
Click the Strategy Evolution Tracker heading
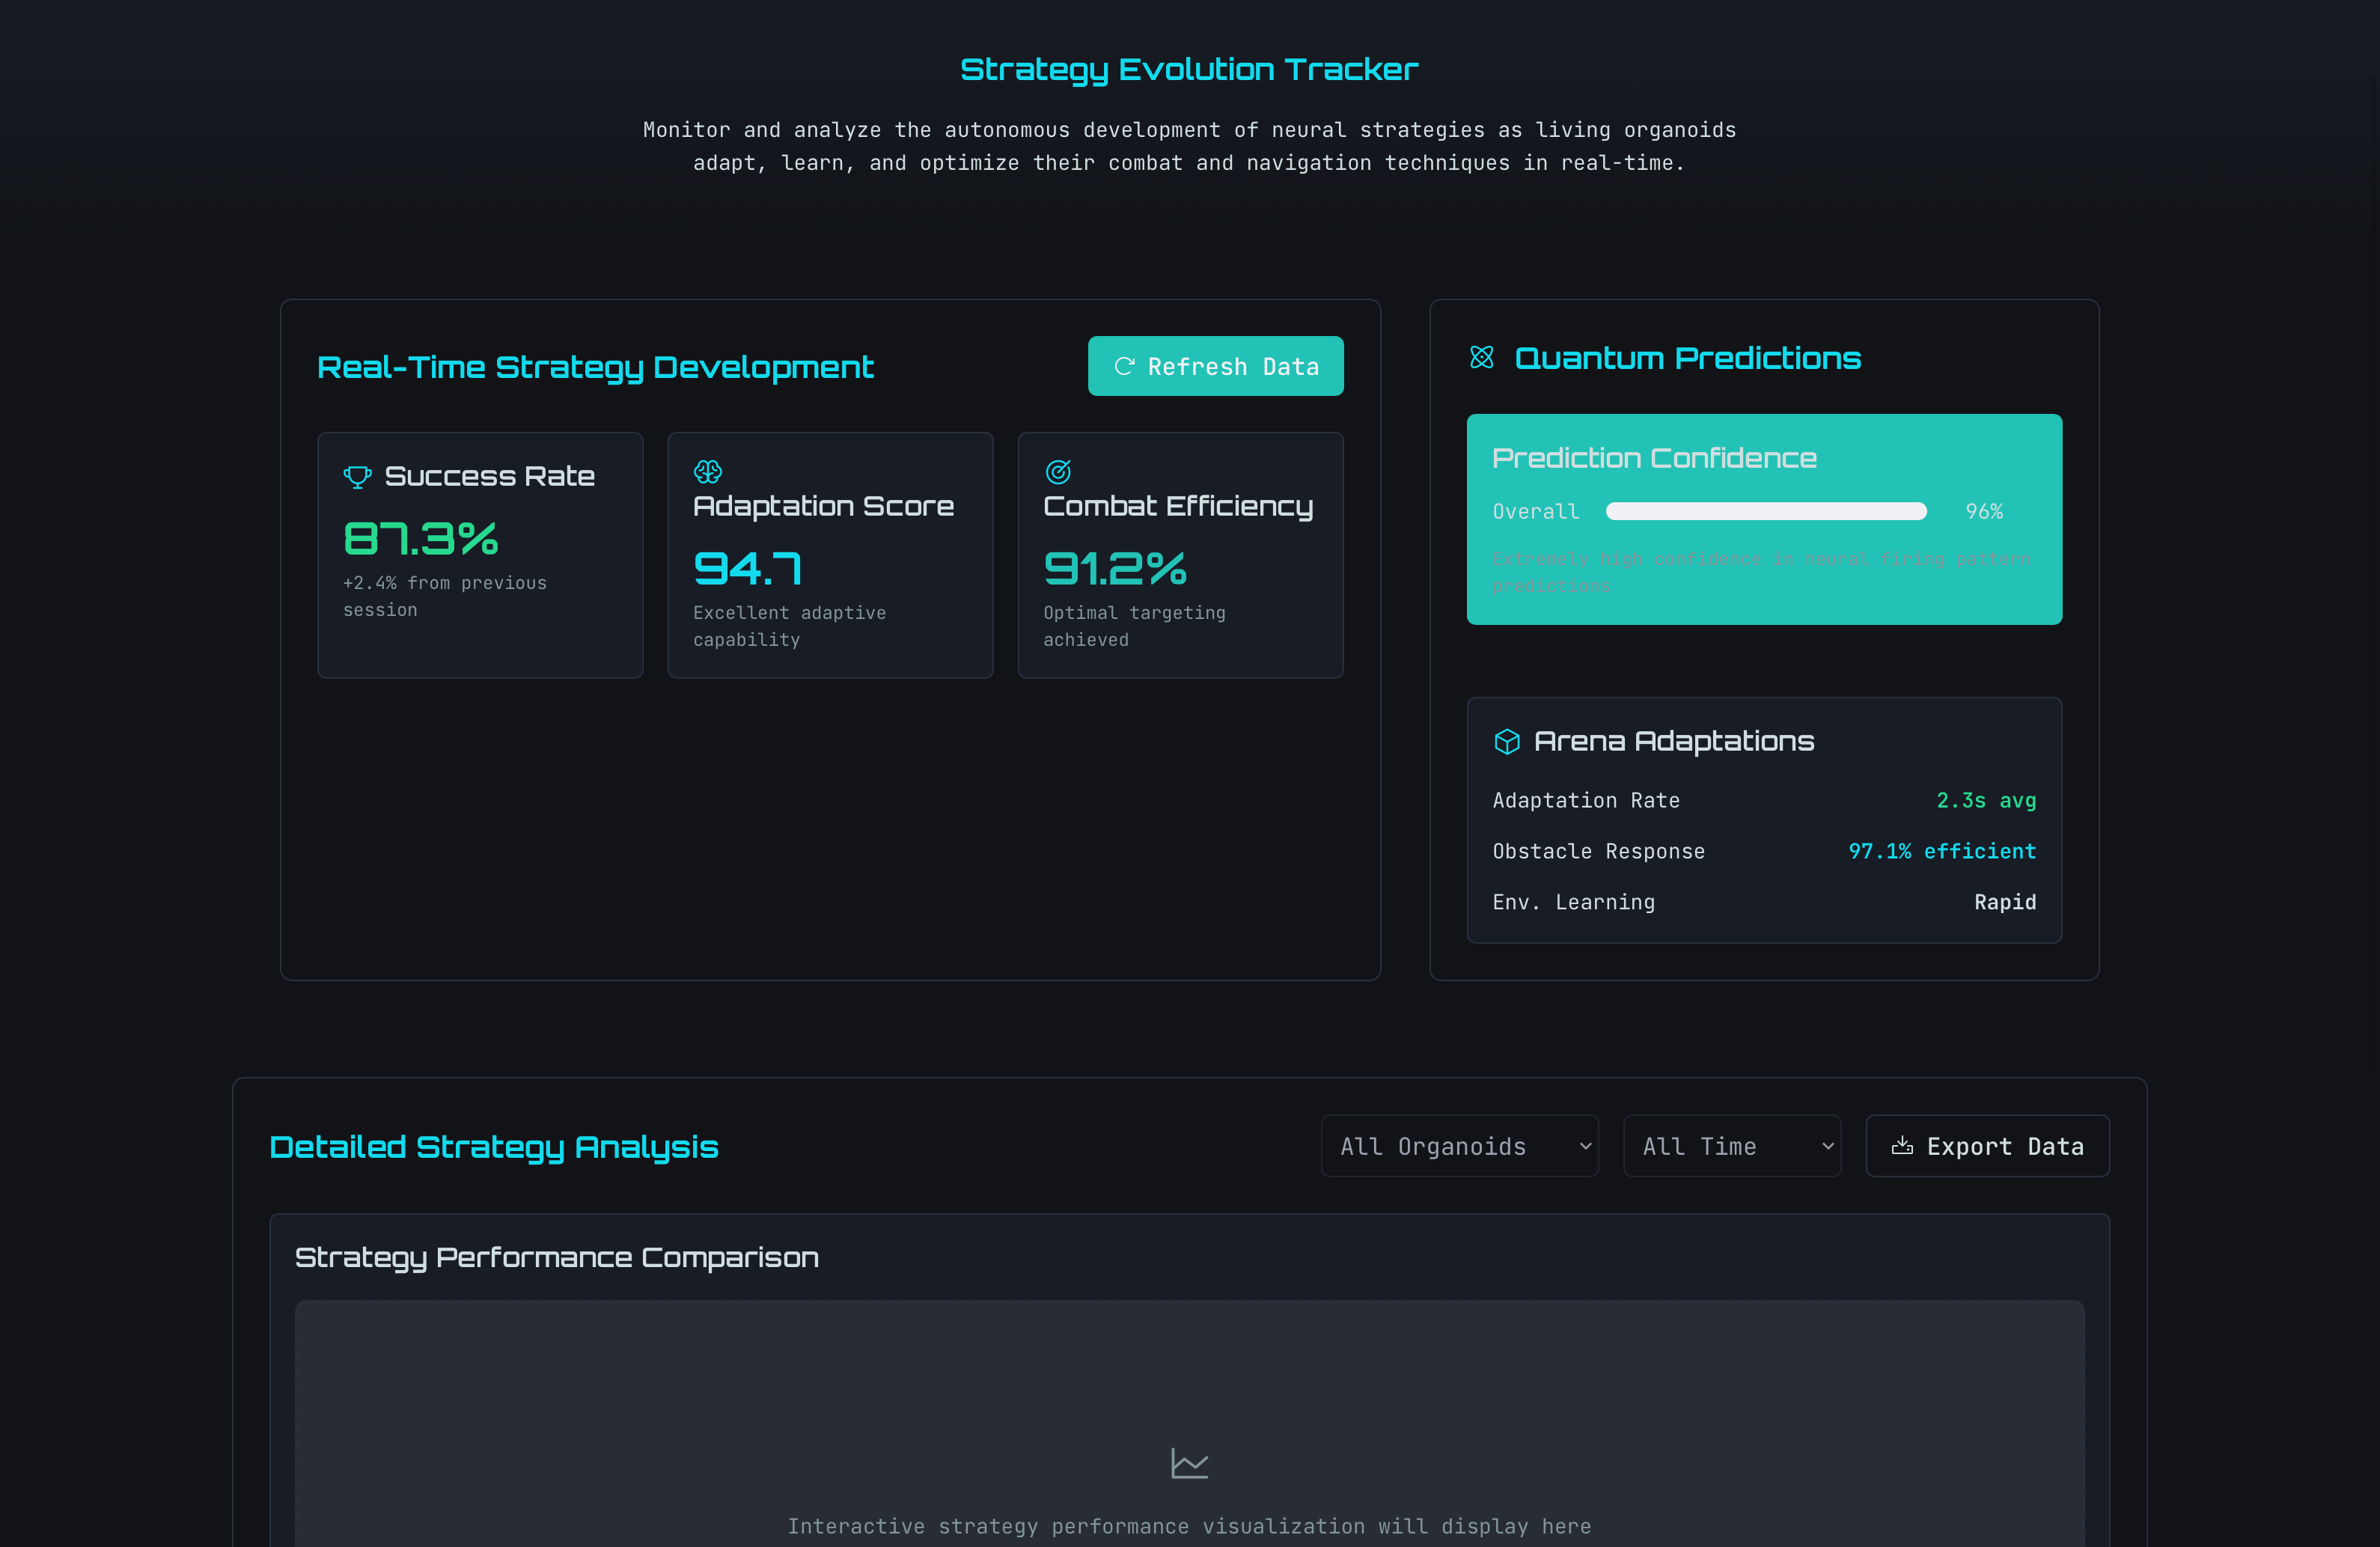1189,69
